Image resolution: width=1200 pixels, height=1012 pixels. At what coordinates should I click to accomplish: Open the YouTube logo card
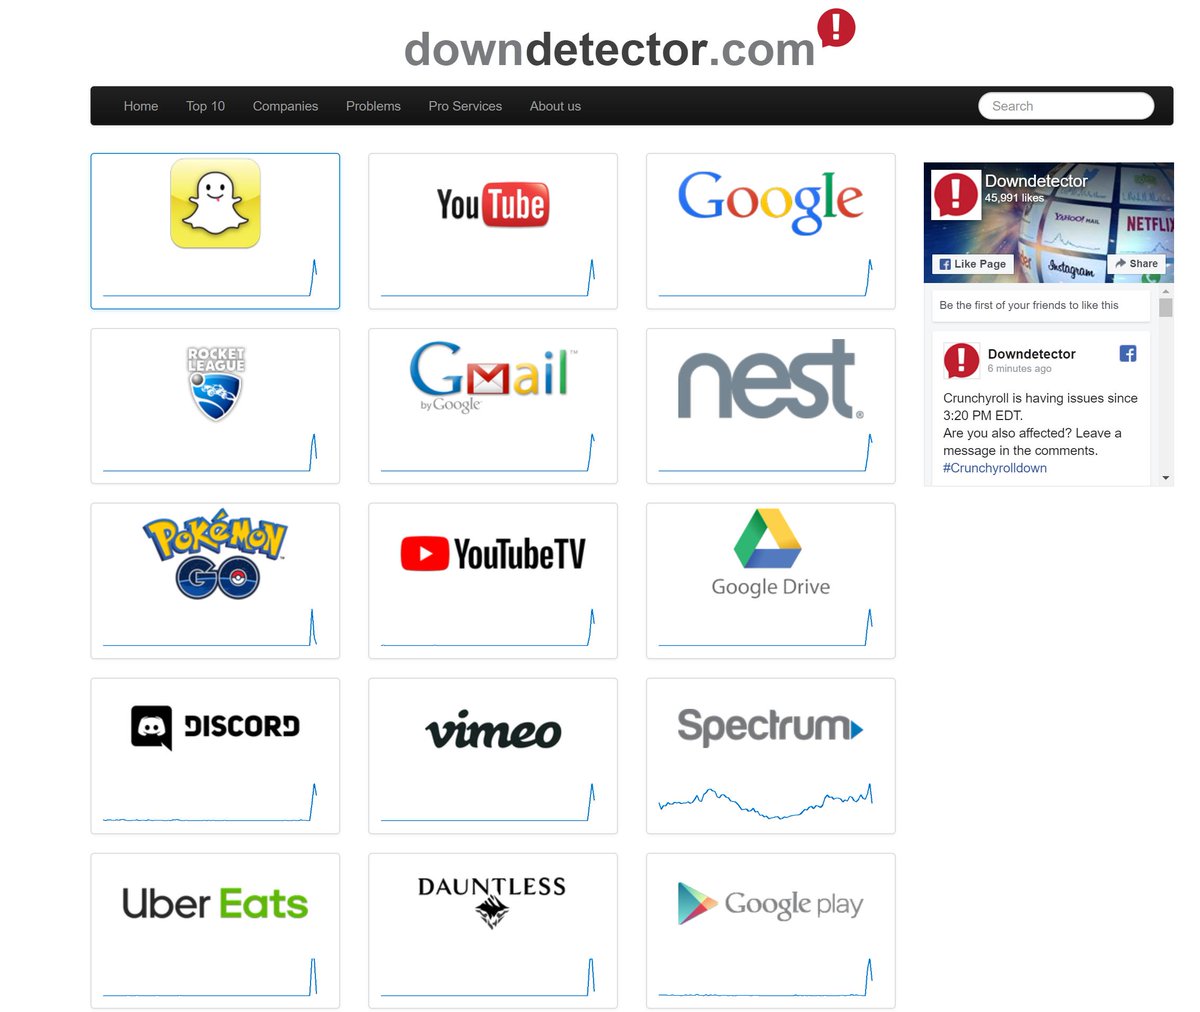click(493, 231)
